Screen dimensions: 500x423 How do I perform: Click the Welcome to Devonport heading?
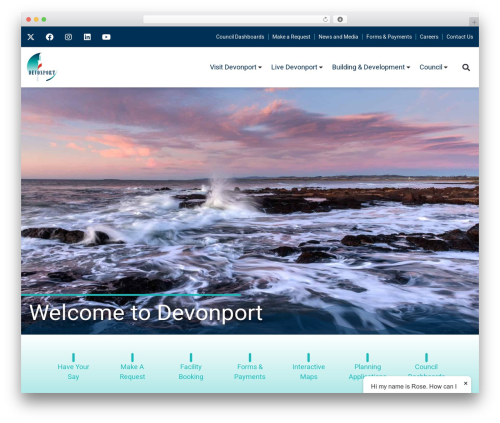[146, 313]
